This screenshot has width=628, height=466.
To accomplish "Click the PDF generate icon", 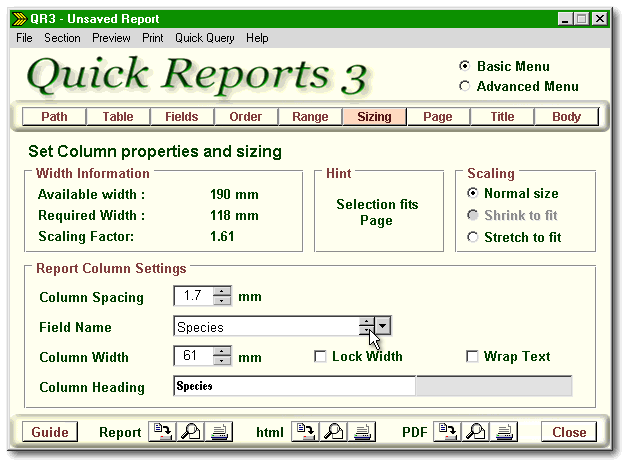I will (447, 432).
